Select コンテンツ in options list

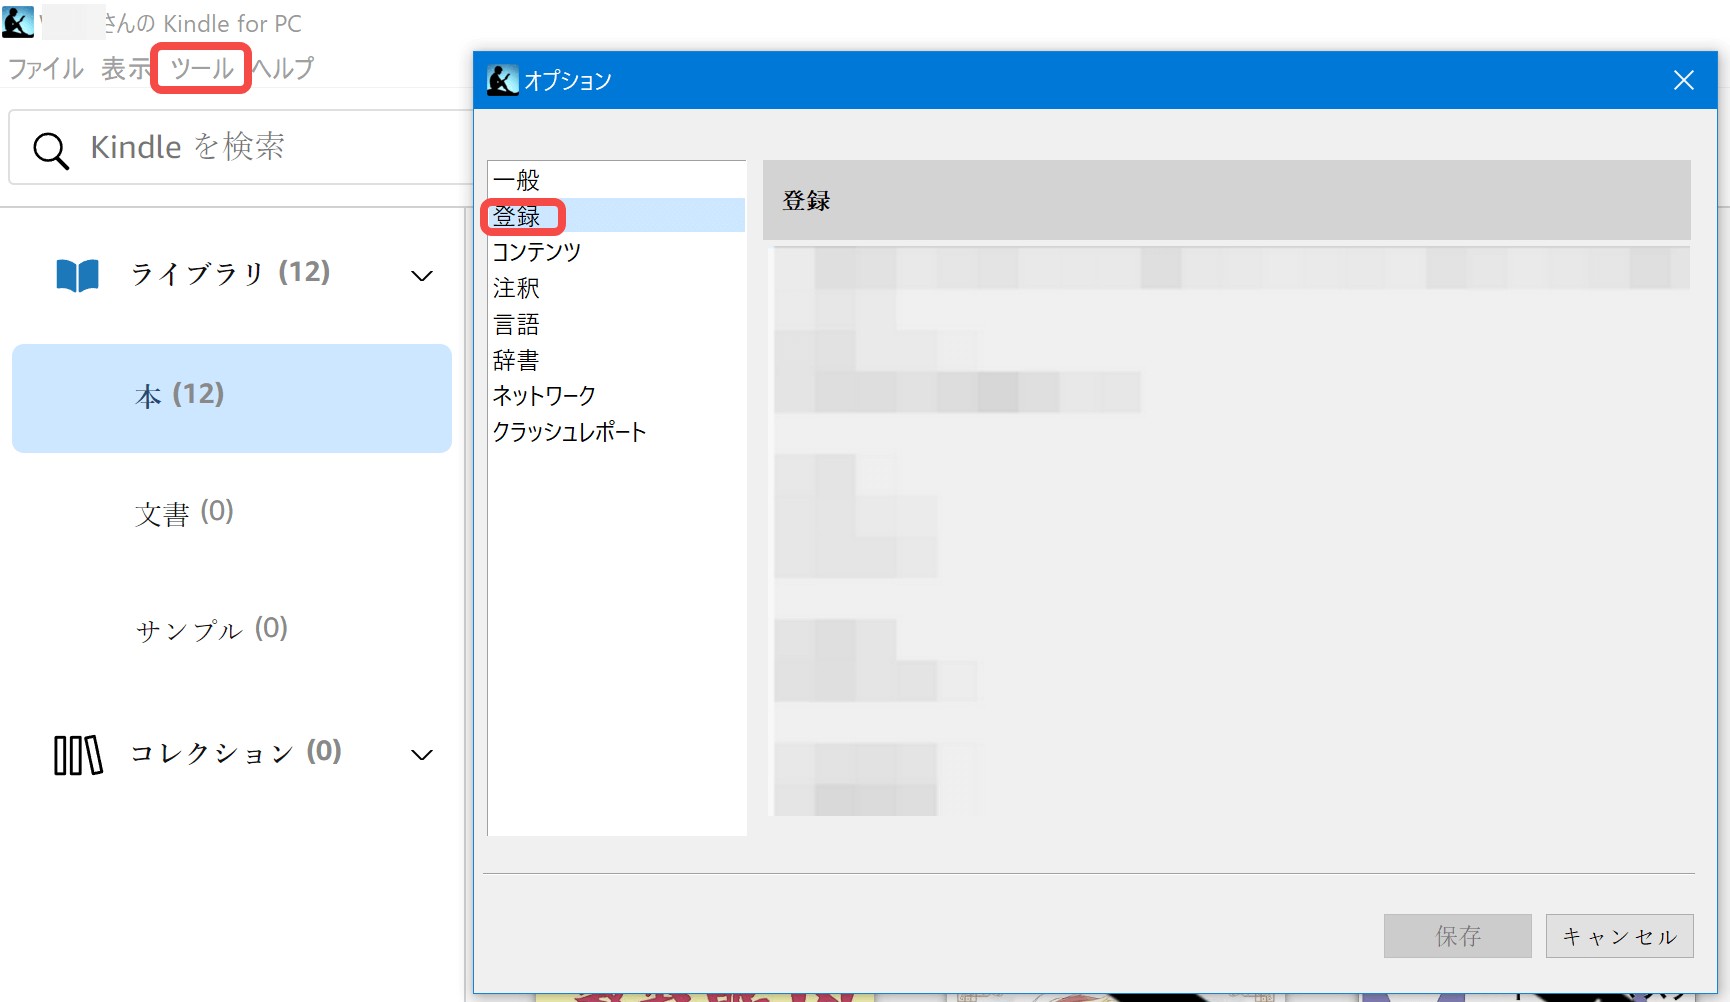tap(616, 252)
